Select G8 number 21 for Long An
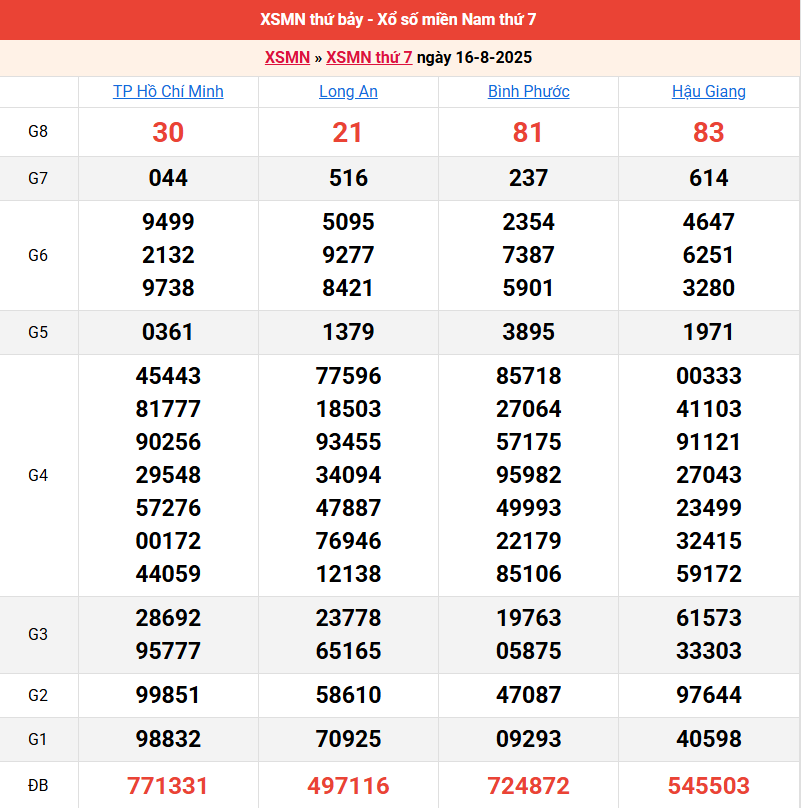This screenshot has width=802, height=808. (347, 132)
